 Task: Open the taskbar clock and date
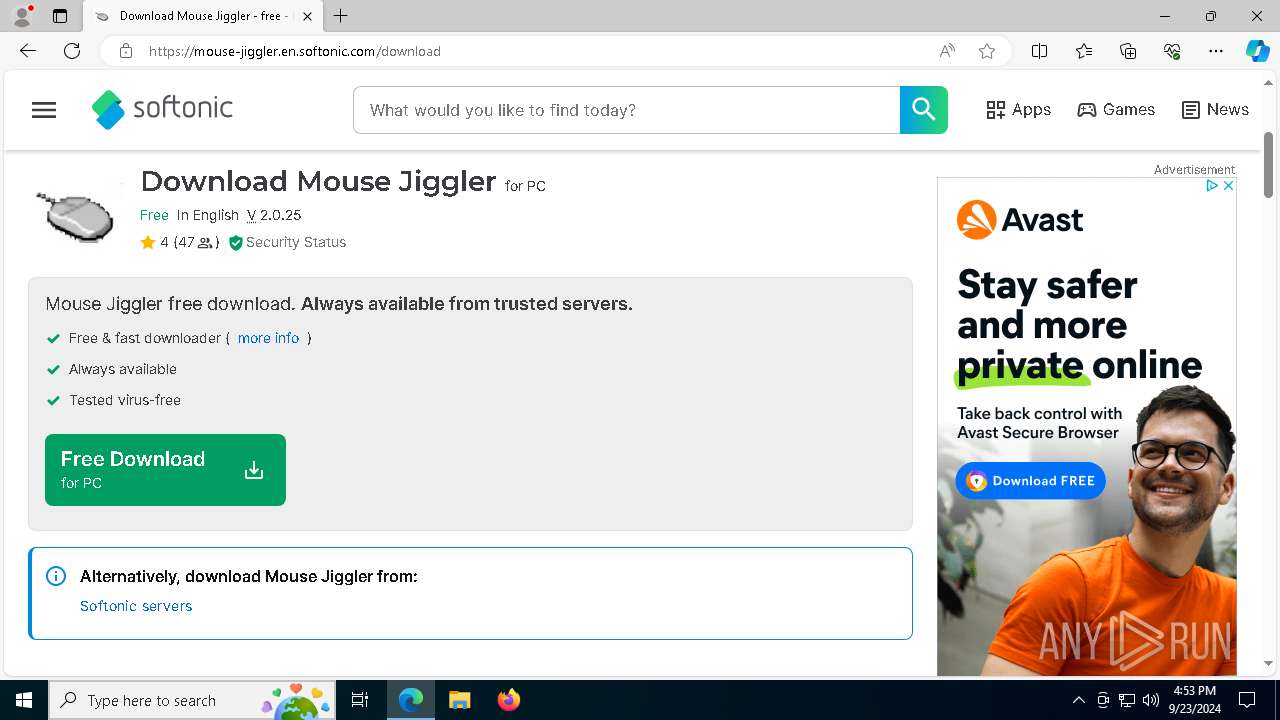[1194, 700]
